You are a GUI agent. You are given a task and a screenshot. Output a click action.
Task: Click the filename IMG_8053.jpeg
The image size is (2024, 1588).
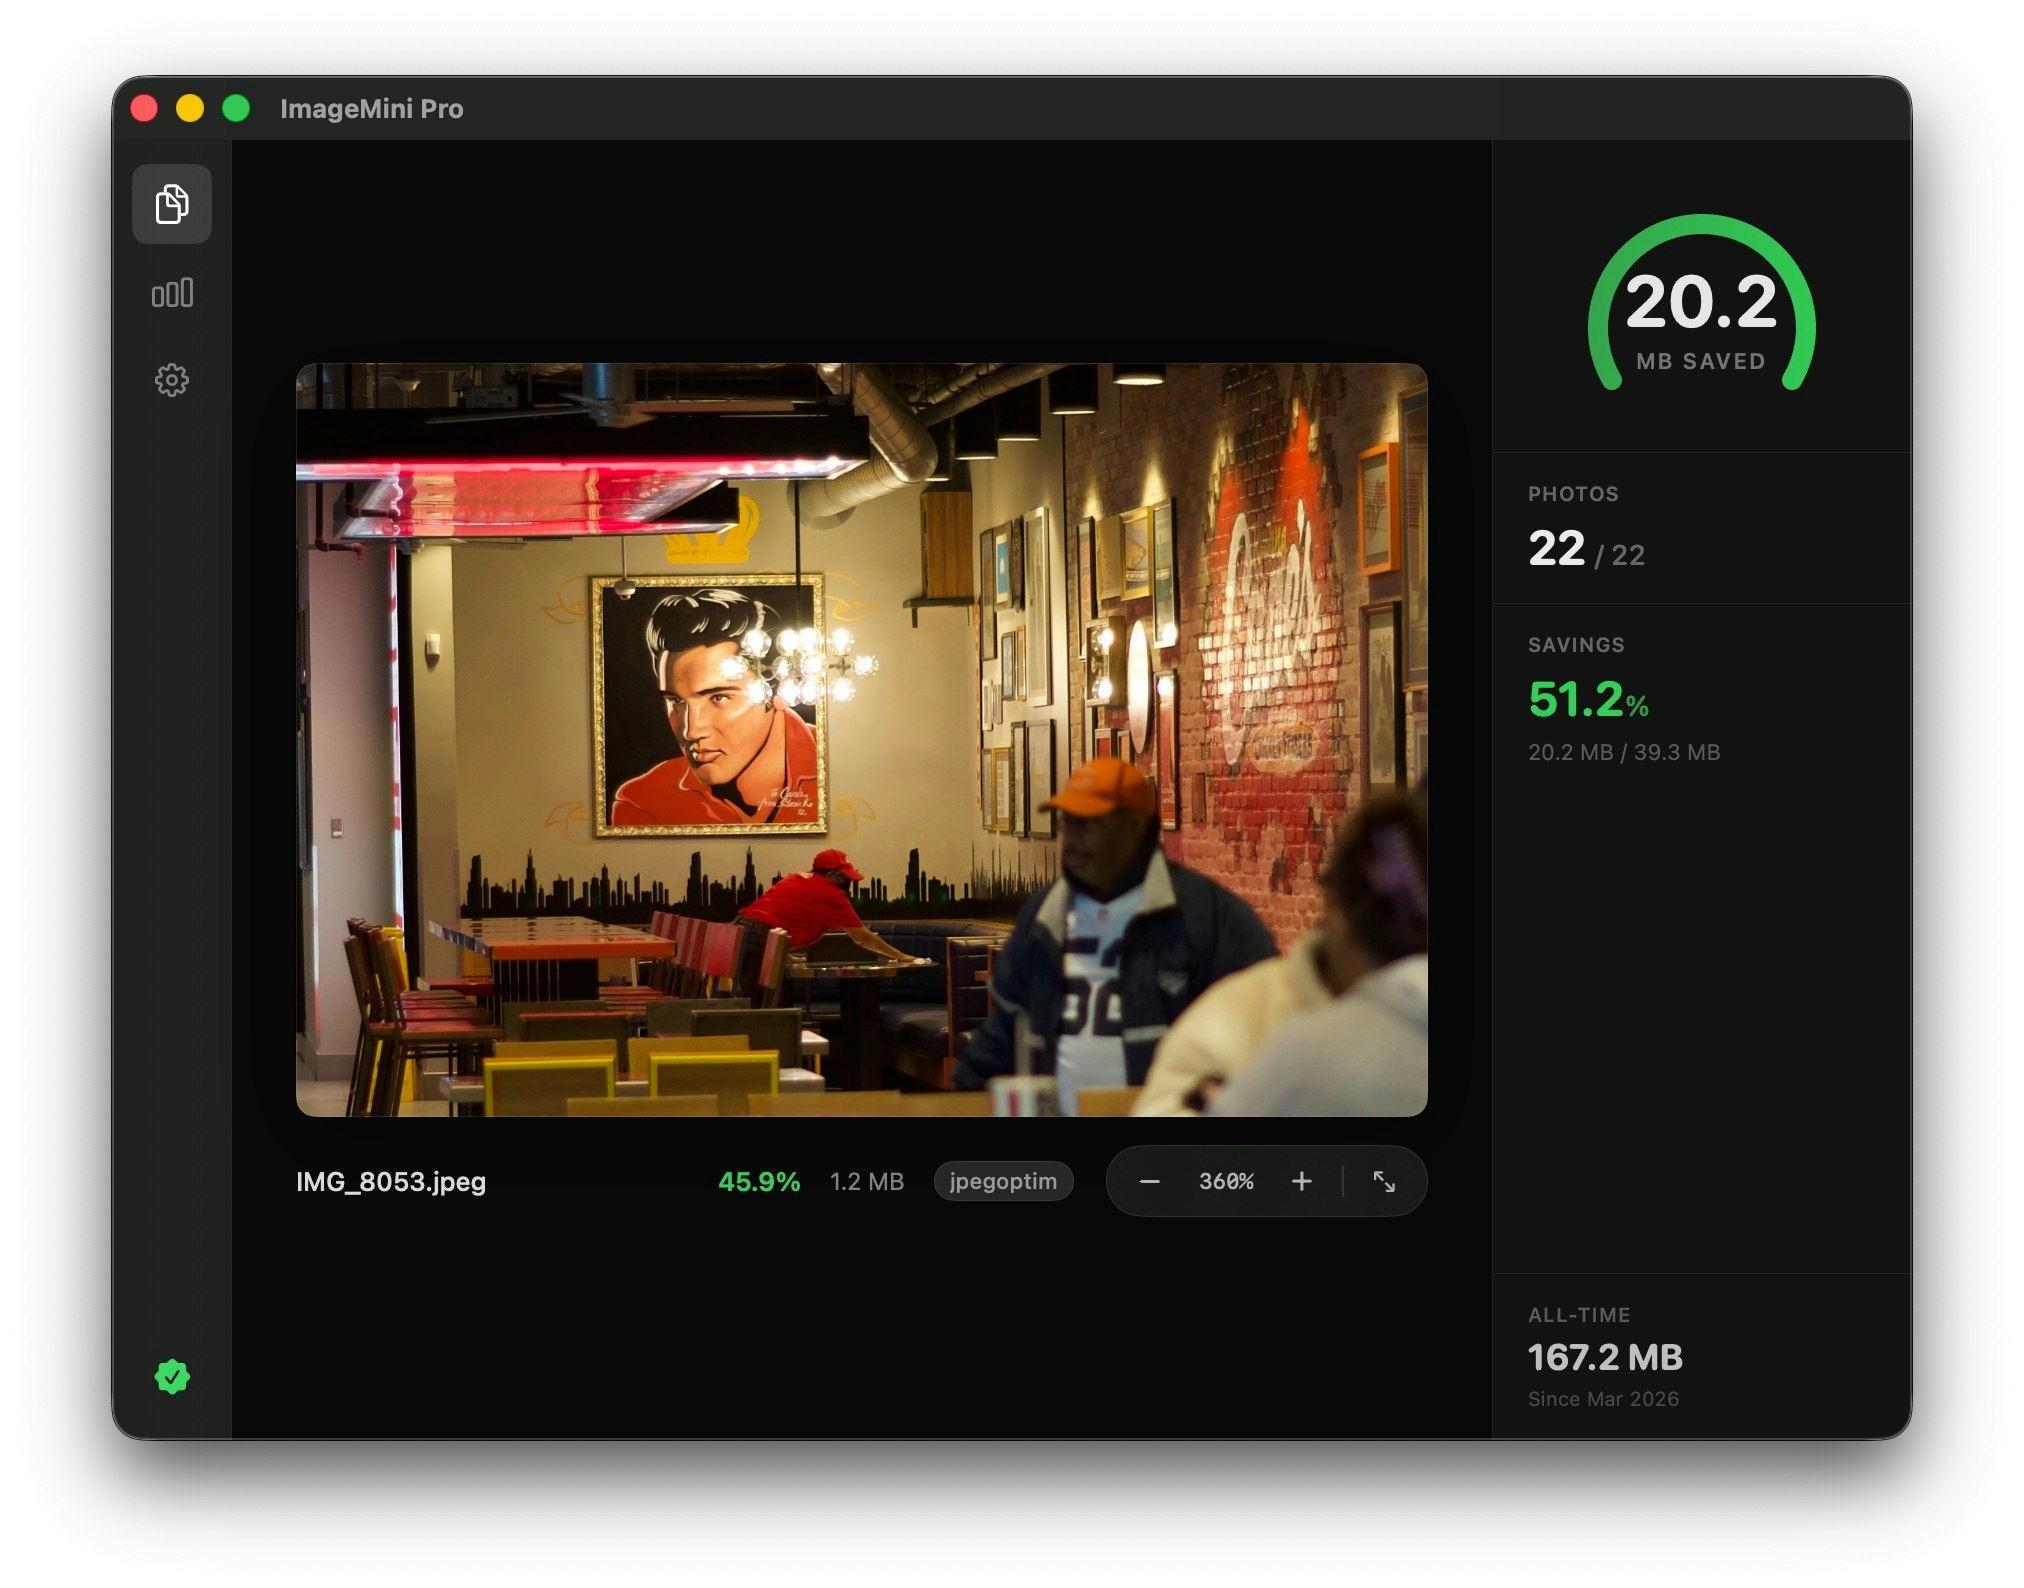click(390, 1183)
